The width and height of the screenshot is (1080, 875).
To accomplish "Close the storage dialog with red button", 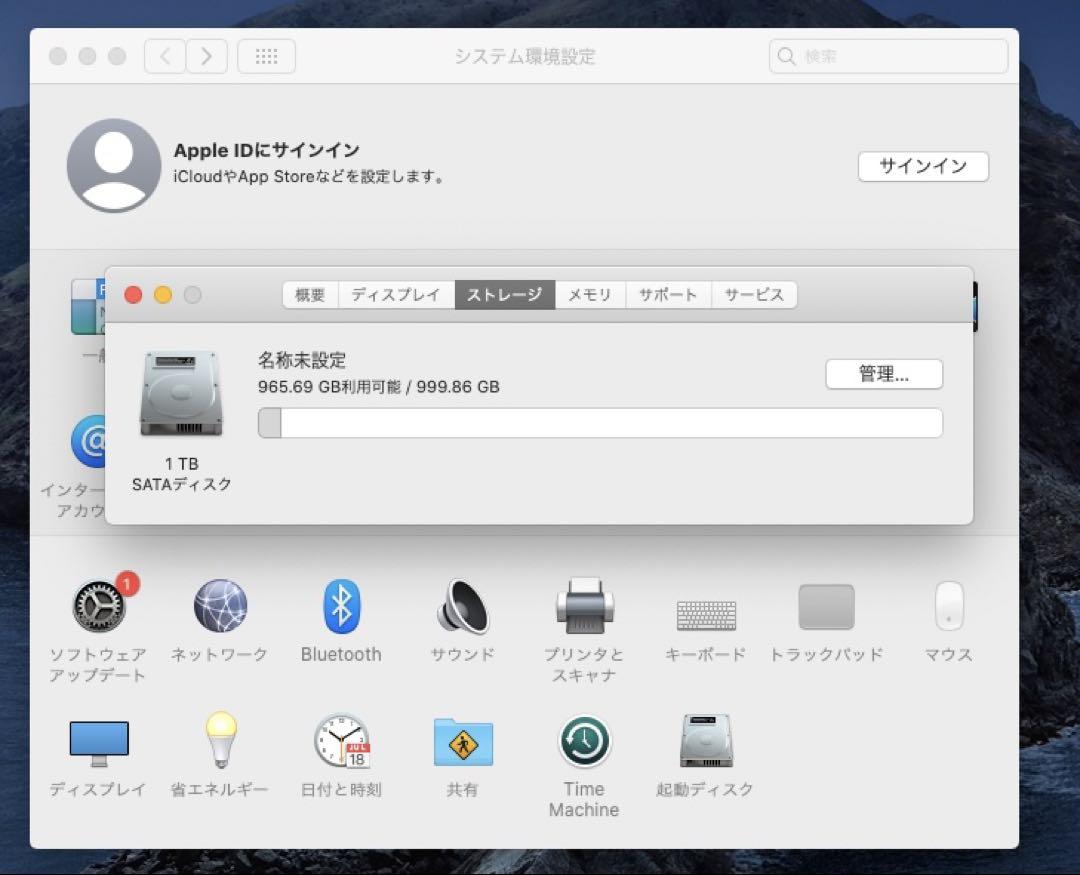I will (133, 295).
